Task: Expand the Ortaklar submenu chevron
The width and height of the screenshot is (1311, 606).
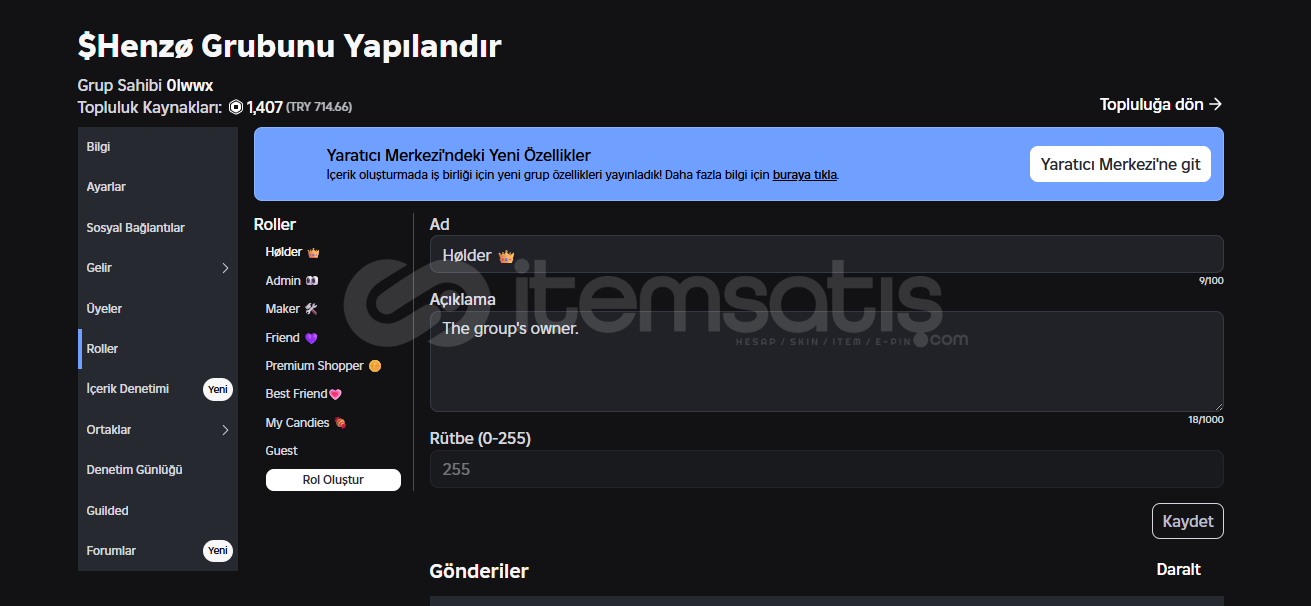Action: tap(225, 430)
